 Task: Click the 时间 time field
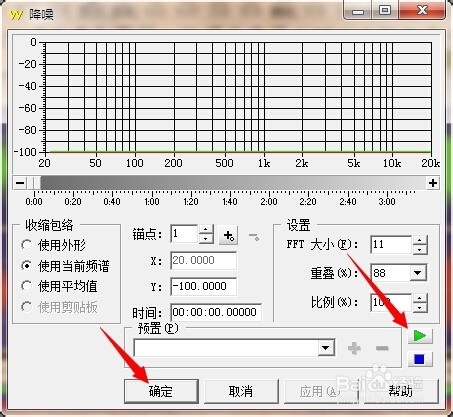pos(216,312)
